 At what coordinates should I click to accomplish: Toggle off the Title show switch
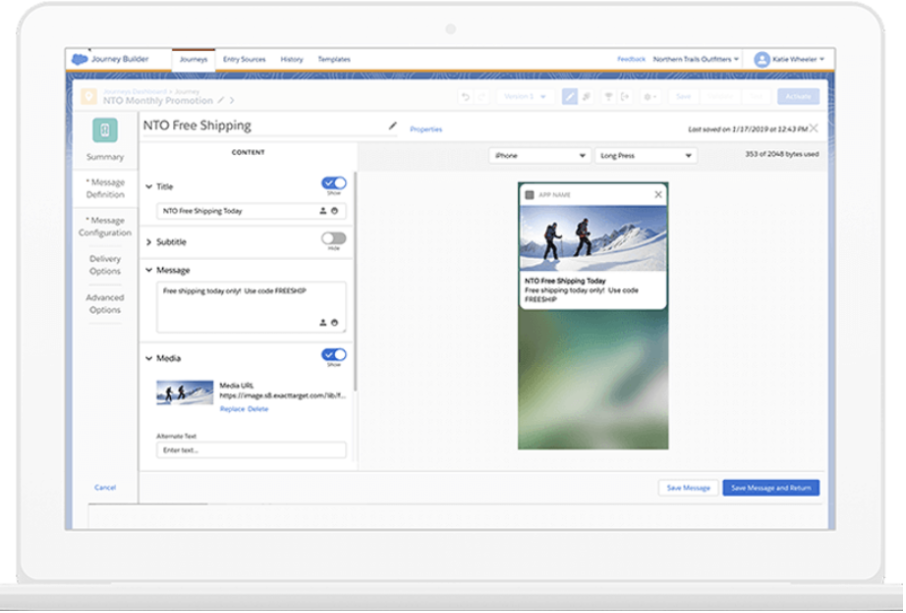tap(334, 183)
